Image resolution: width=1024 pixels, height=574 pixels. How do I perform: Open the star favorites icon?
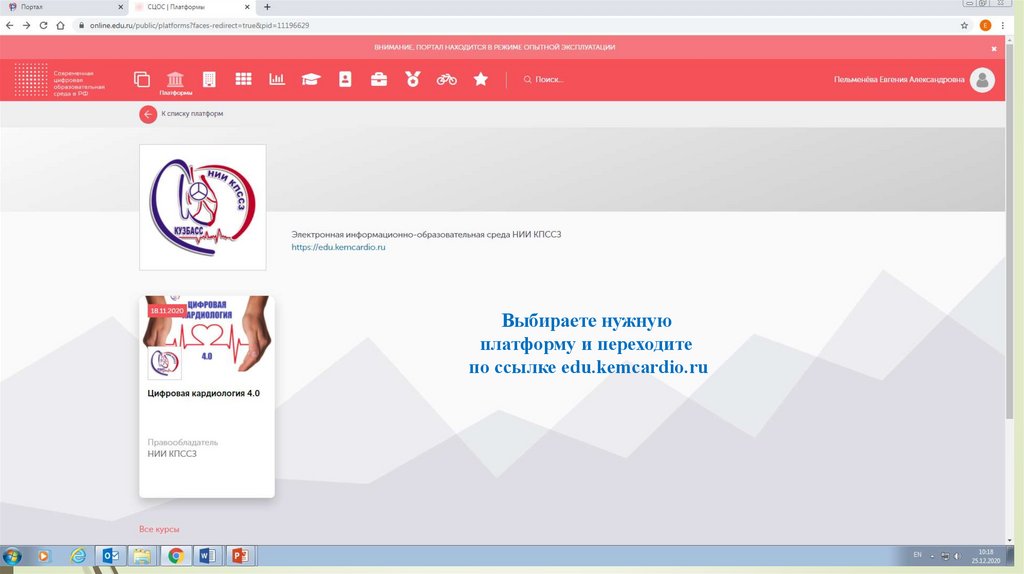pyautogui.click(x=481, y=79)
